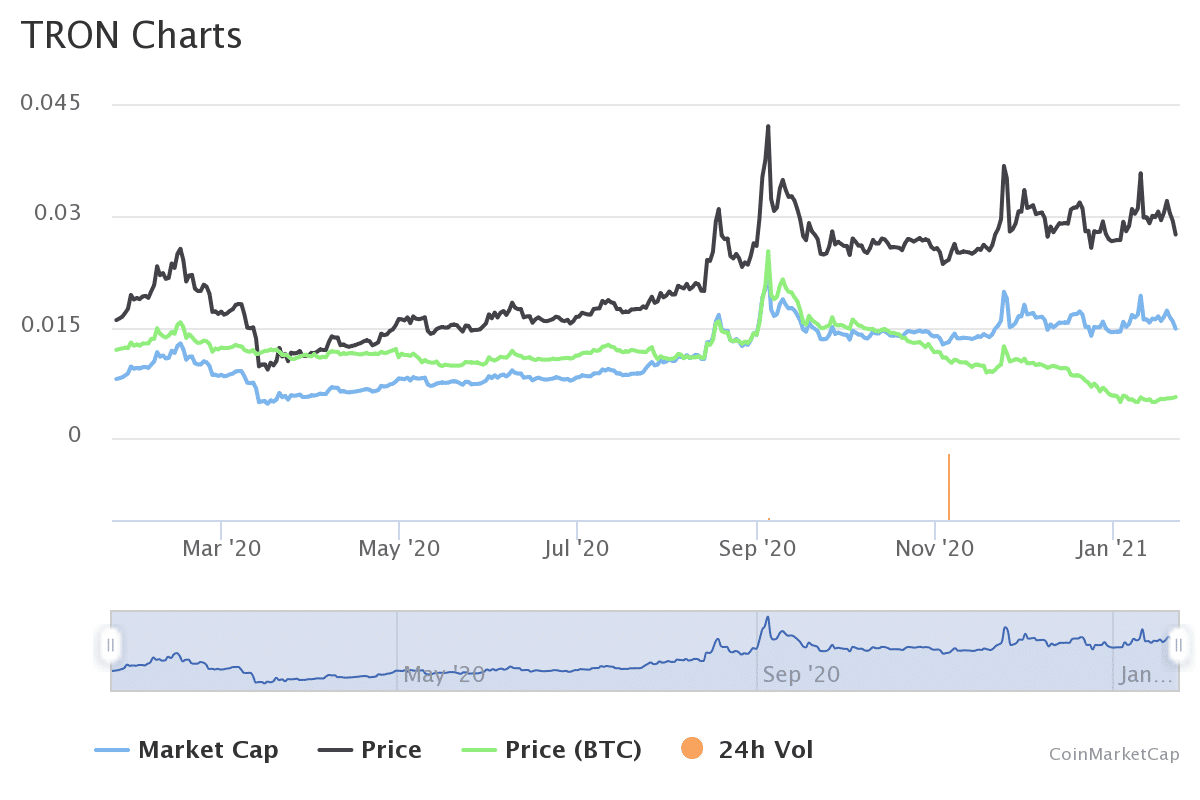Toggle the green Price (BTC) legend line icon

[x=479, y=750]
